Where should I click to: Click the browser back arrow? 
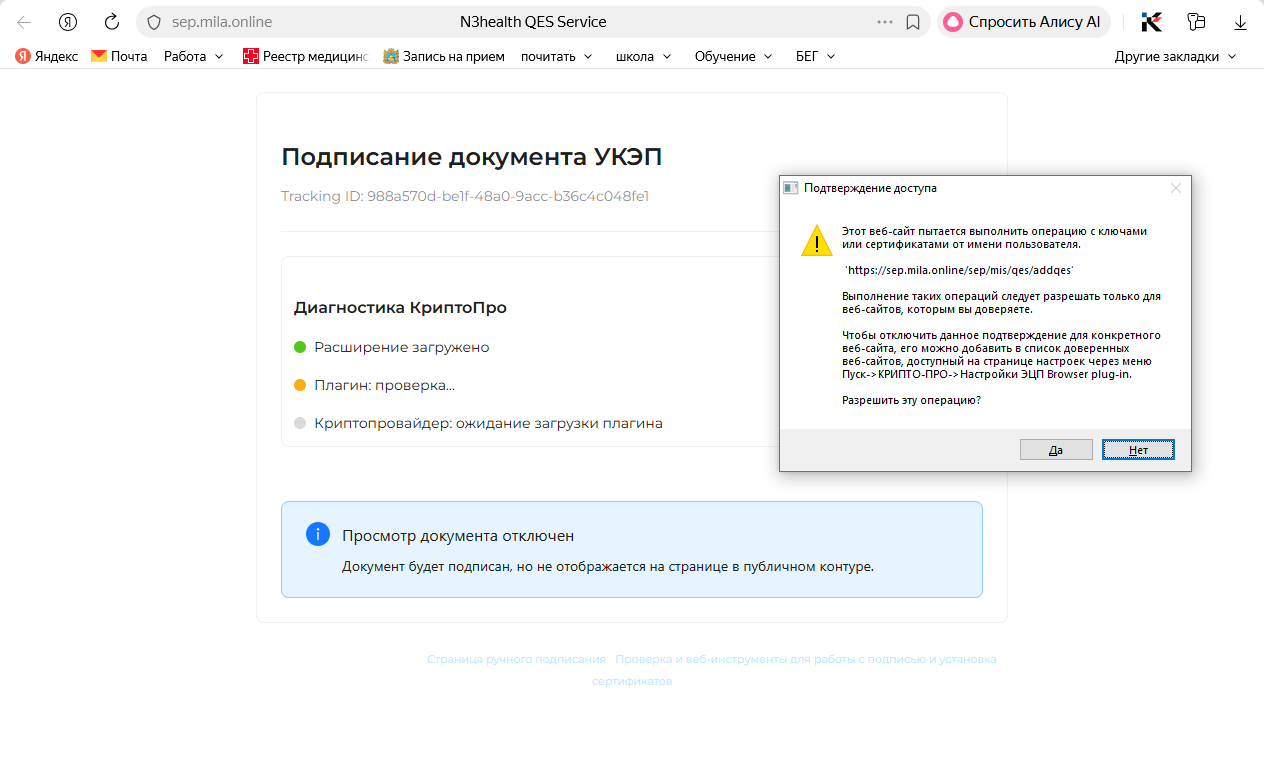tap(24, 22)
